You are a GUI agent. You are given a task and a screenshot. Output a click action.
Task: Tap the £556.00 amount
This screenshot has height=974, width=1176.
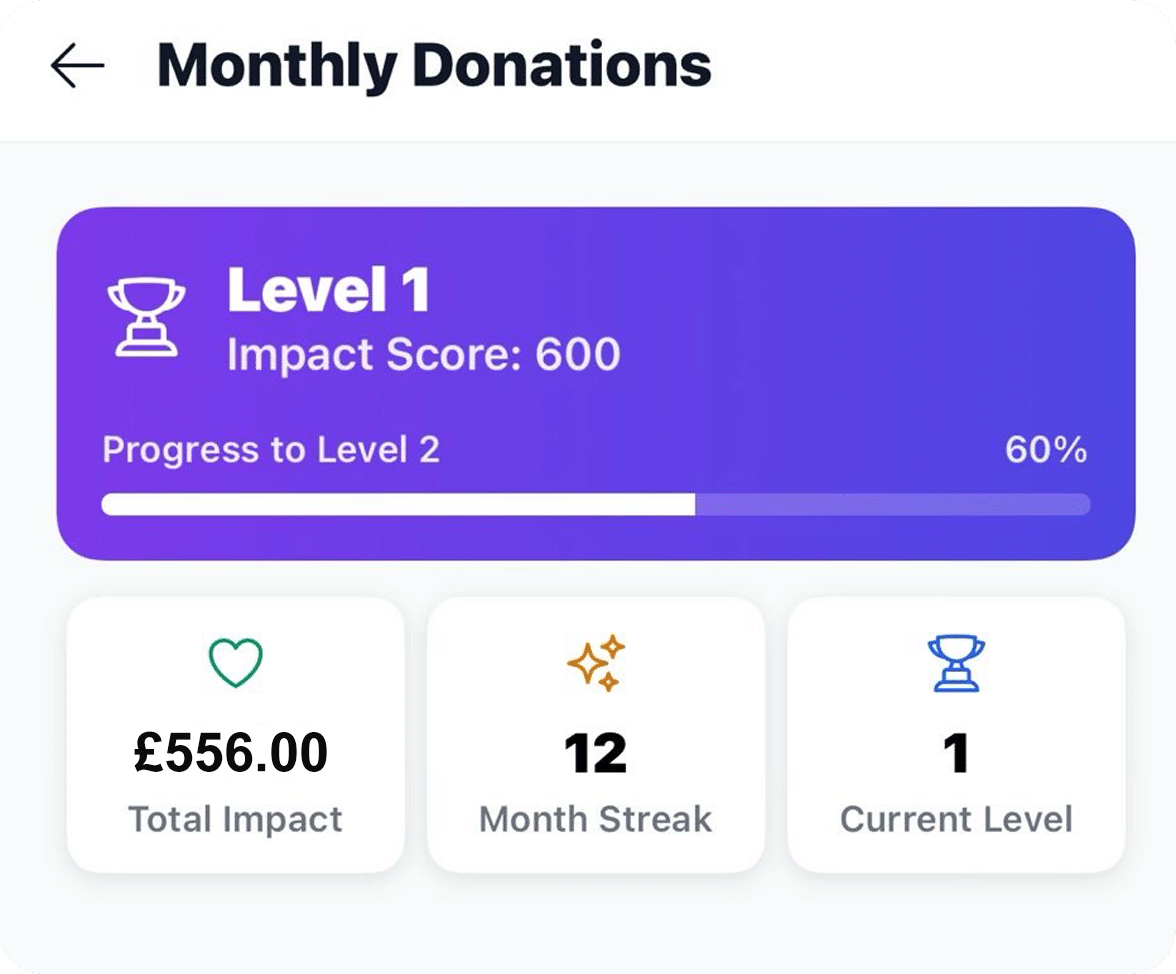231,752
